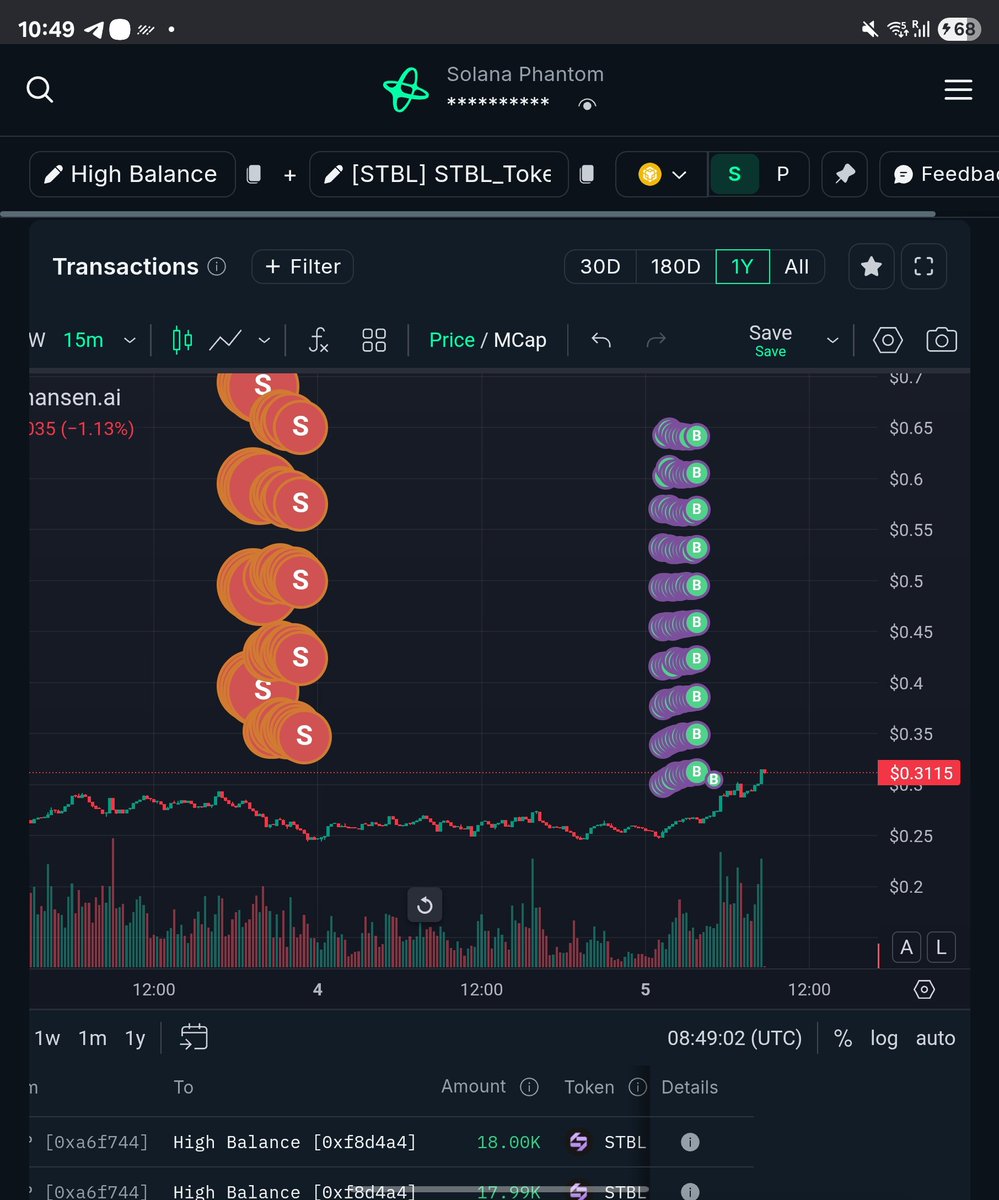Click the grid layout icon
The height and width of the screenshot is (1200, 999).
(x=374, y=340)
